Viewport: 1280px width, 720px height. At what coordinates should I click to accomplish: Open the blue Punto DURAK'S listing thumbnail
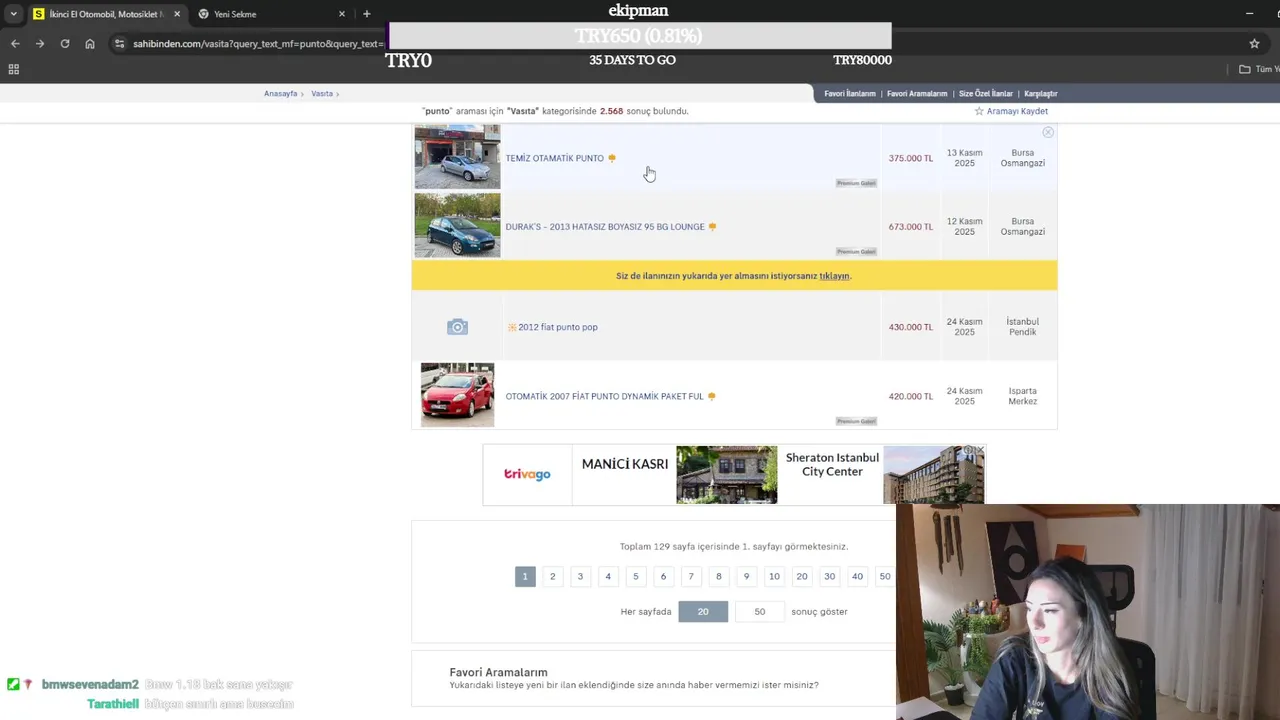457,225
